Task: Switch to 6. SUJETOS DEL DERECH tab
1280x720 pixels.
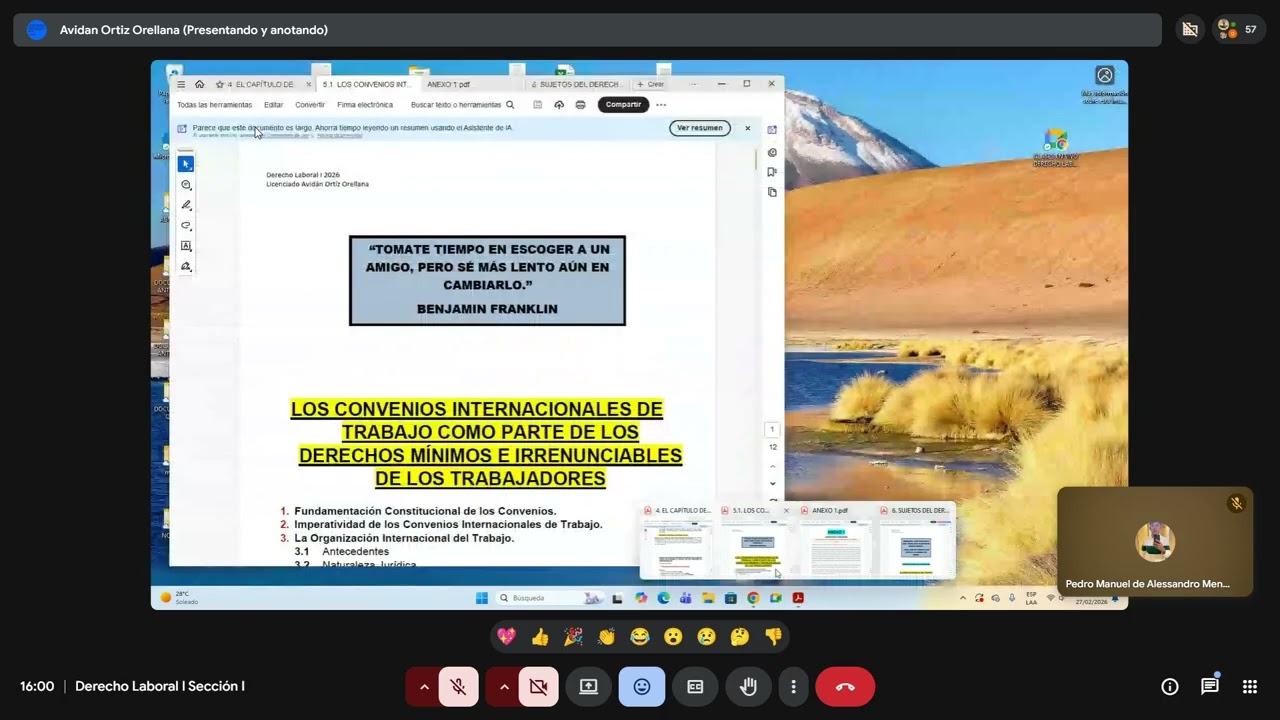Action: tap(576, 85)
